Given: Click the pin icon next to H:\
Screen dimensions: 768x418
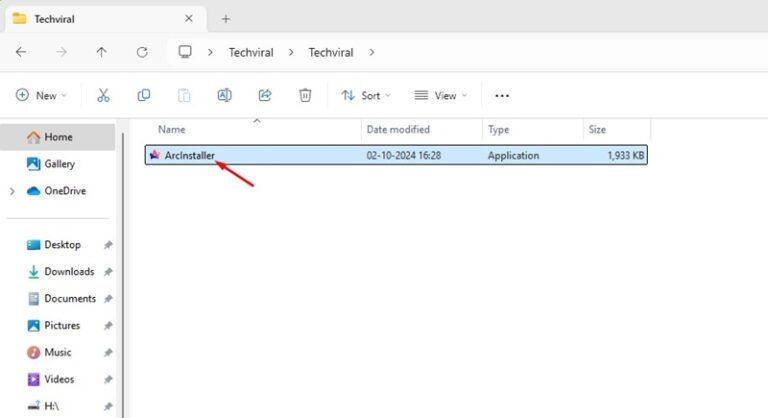Looking at the screenshot, I should point(108,406).
